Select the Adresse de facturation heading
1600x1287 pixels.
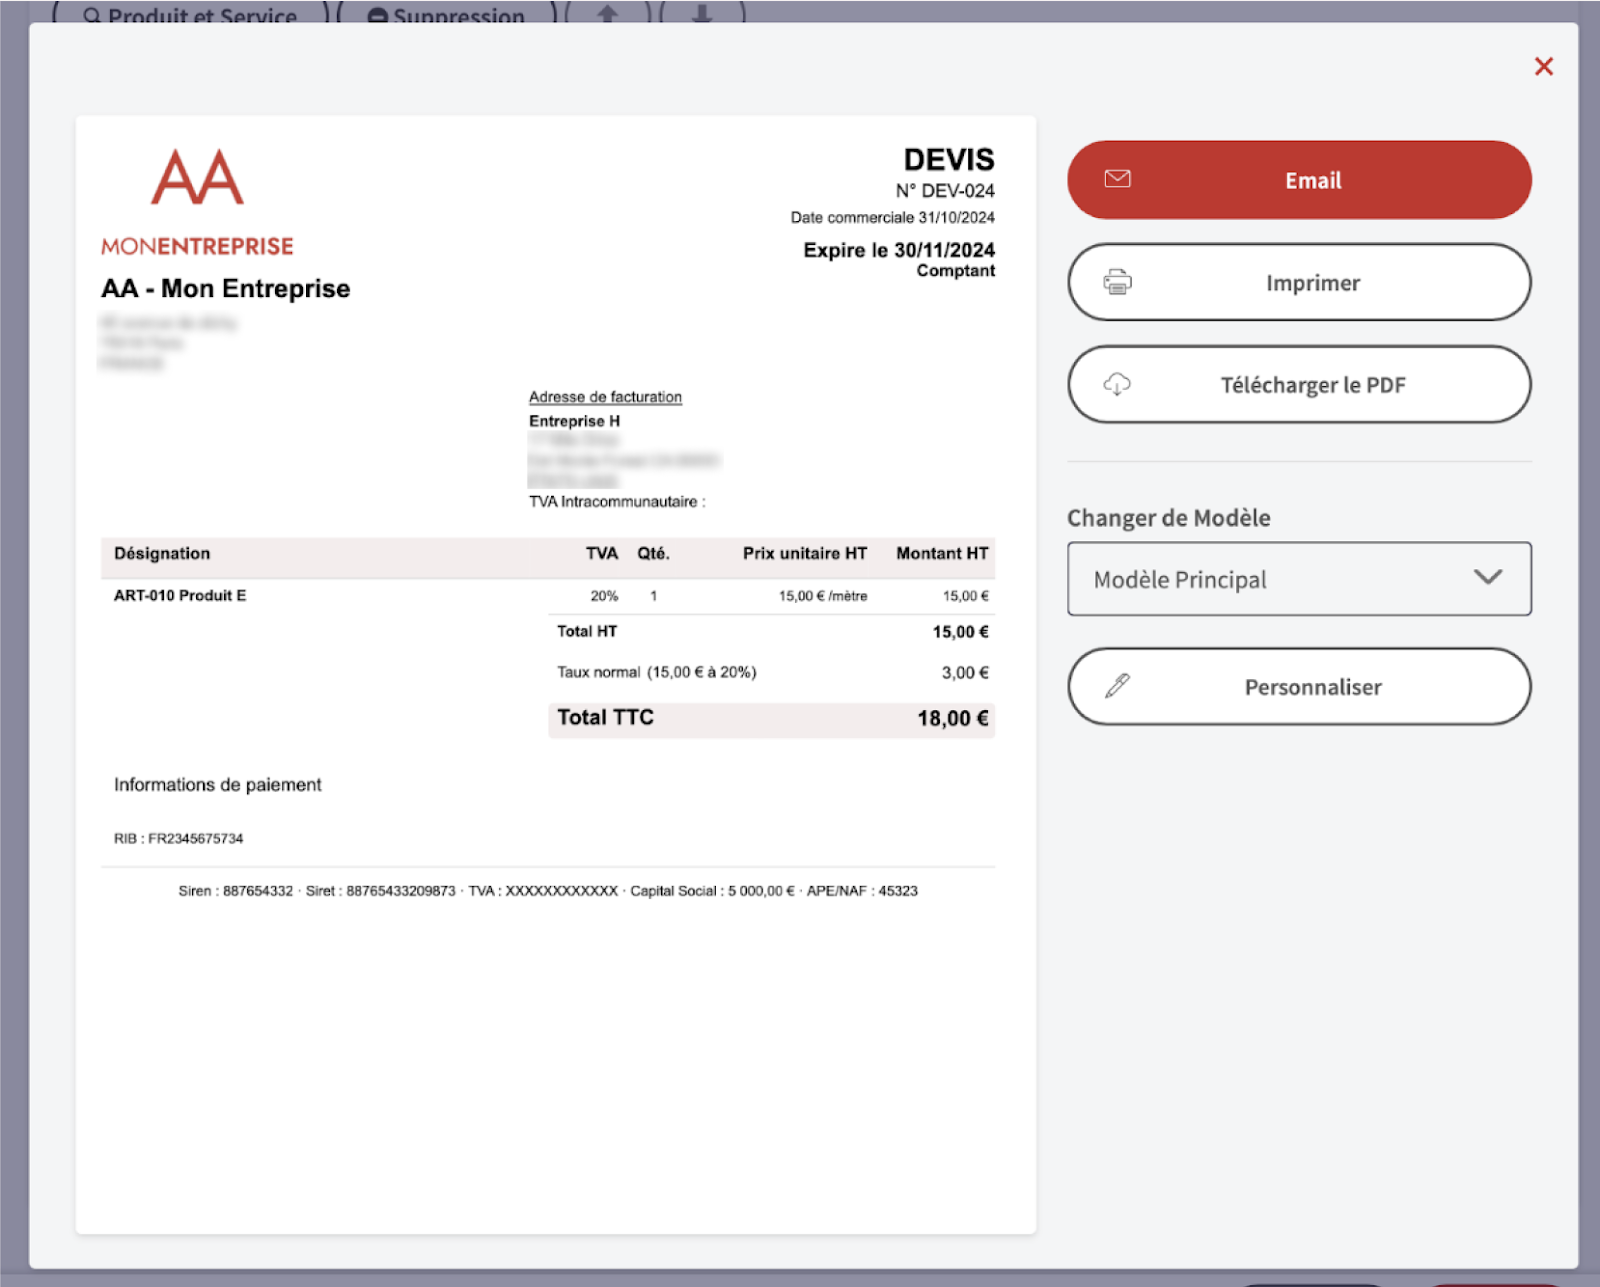pyautogui.click(x=605, y=397)
